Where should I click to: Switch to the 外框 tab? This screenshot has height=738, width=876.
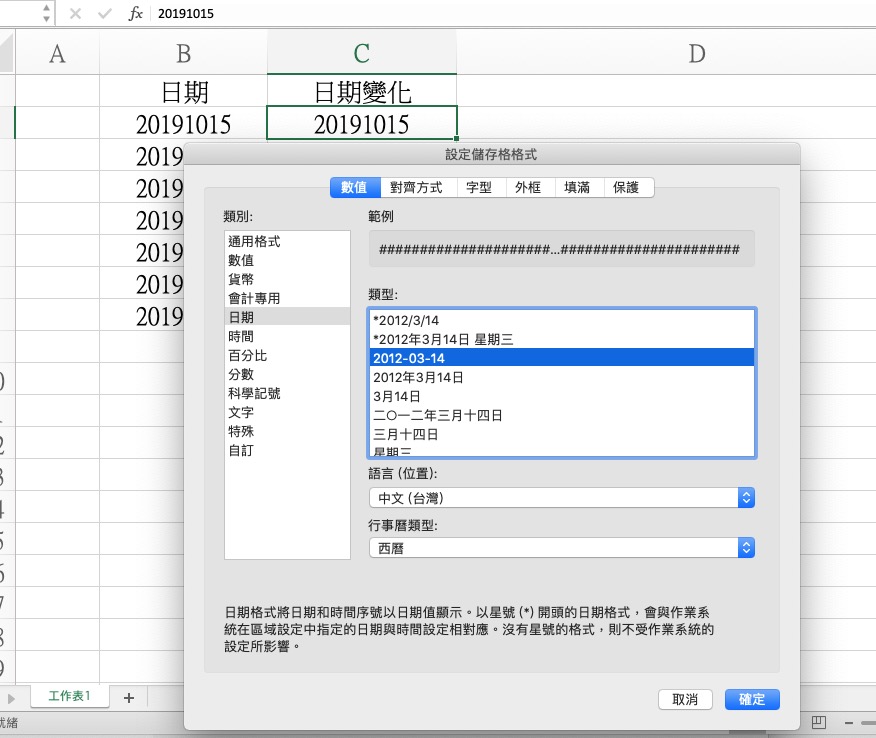pyautogui.click(x=528, y=188)
